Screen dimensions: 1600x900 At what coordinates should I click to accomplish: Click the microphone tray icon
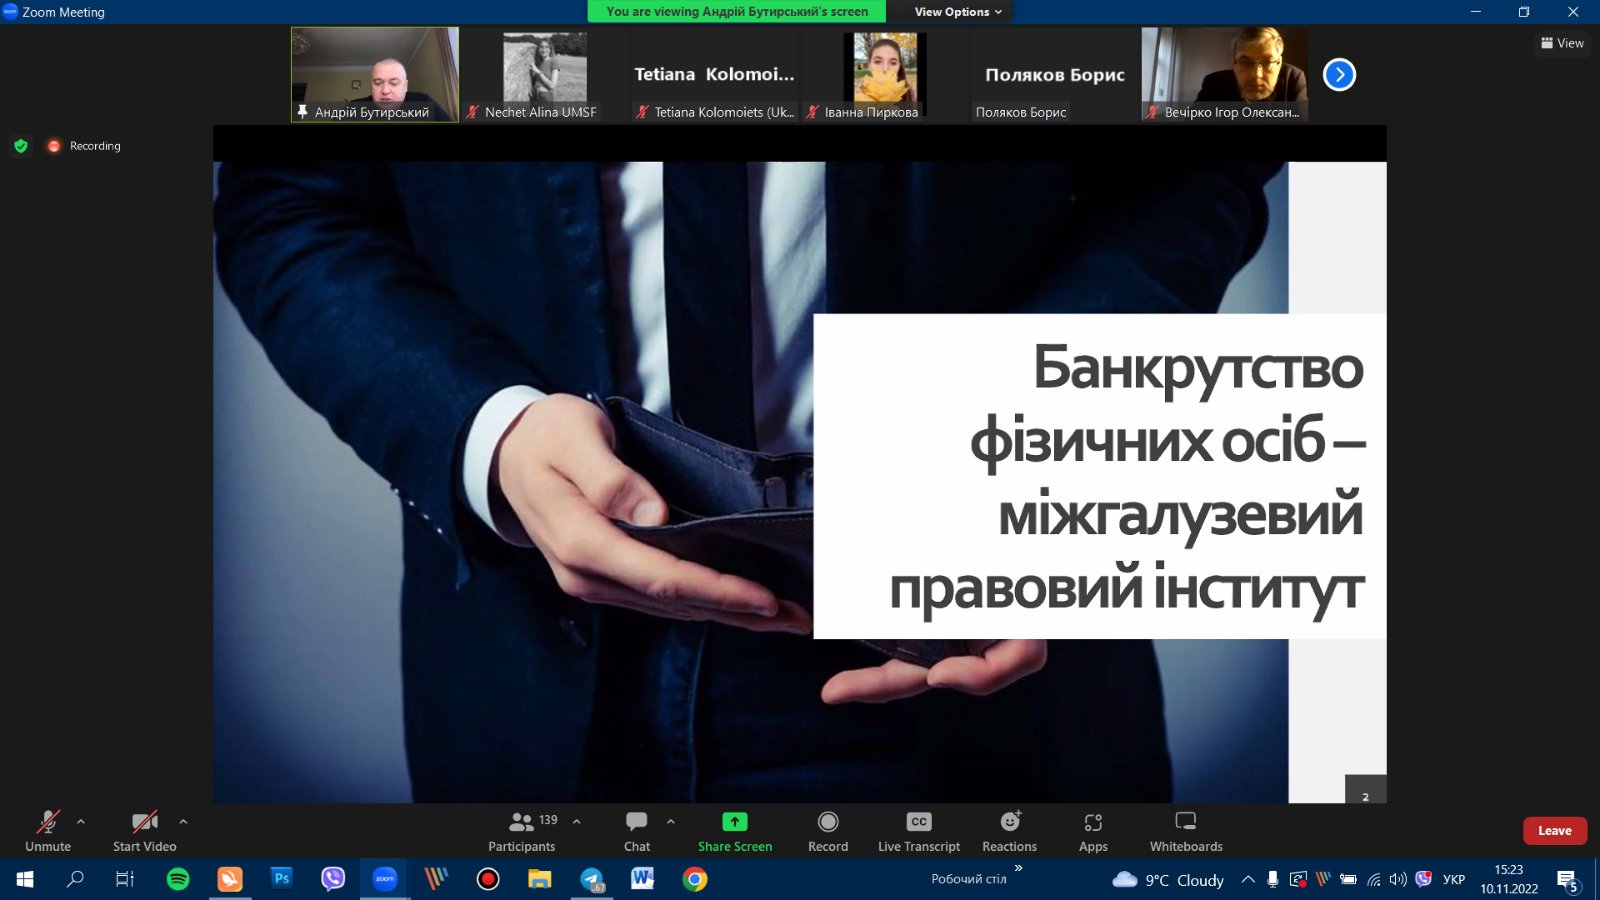(1273, 880)
